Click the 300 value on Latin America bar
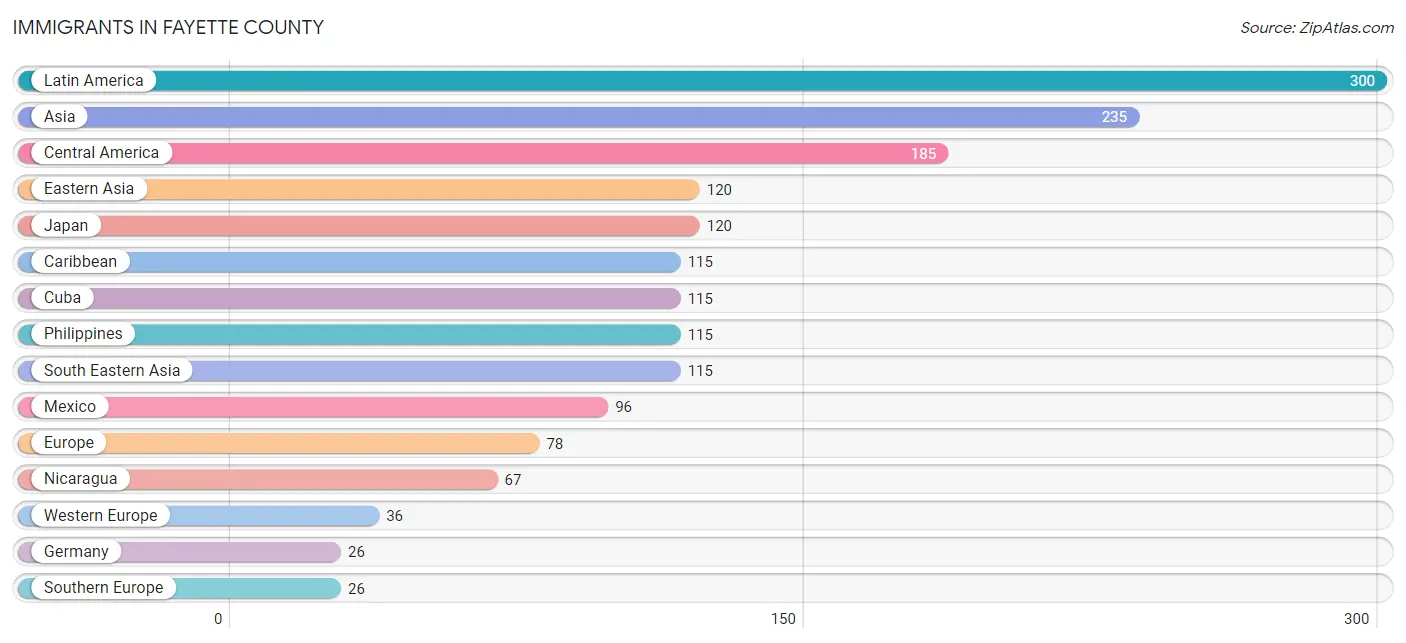 1362,81
